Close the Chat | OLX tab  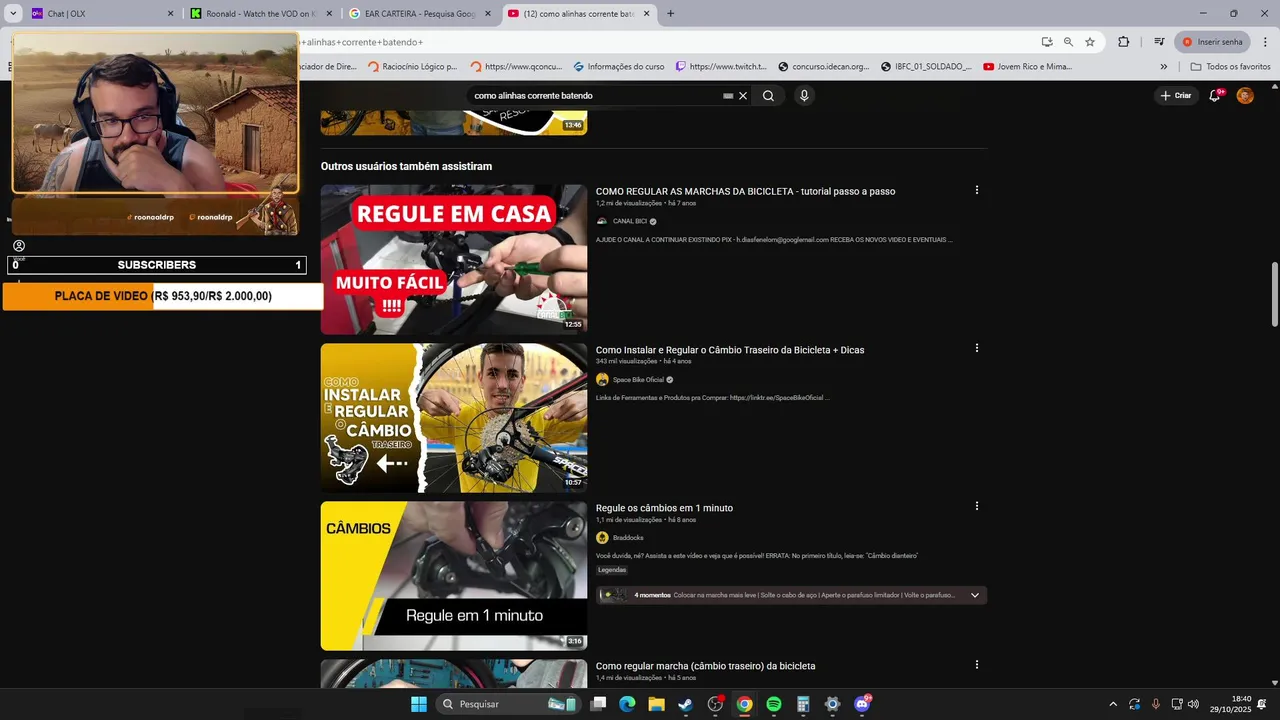[x=170, y=14]
